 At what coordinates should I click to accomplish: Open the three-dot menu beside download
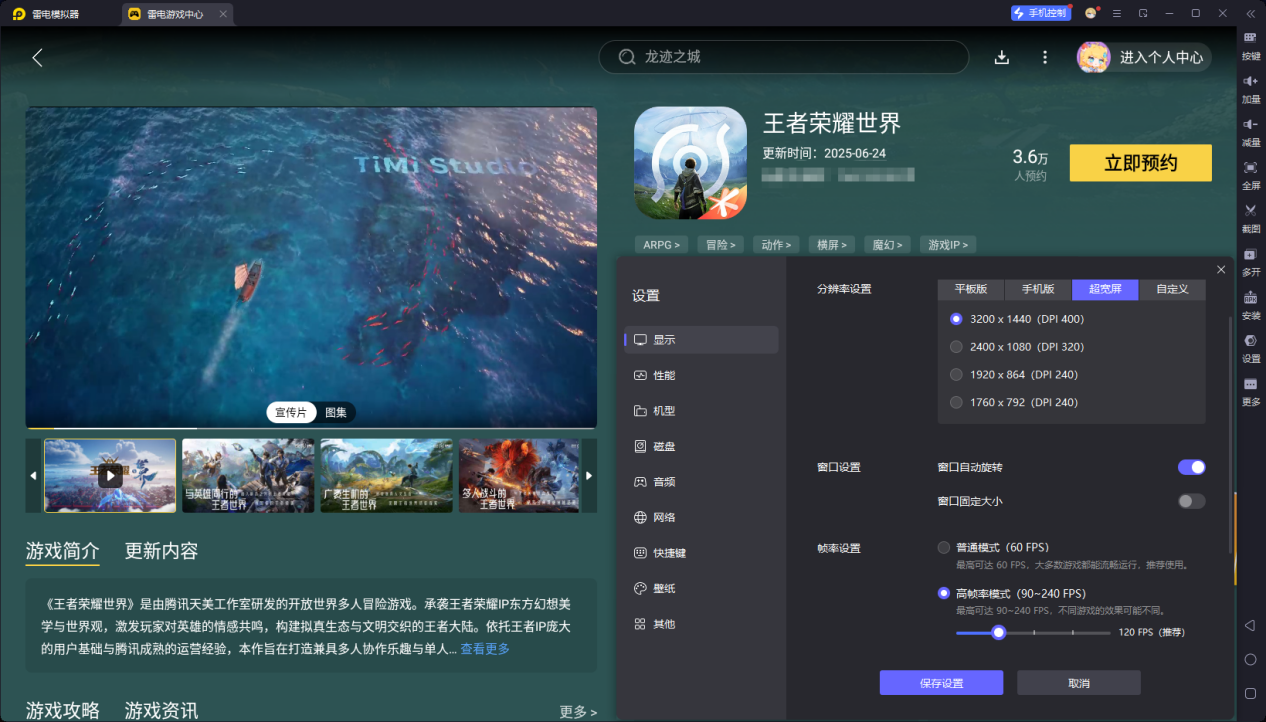click(x=1045, y=57)
